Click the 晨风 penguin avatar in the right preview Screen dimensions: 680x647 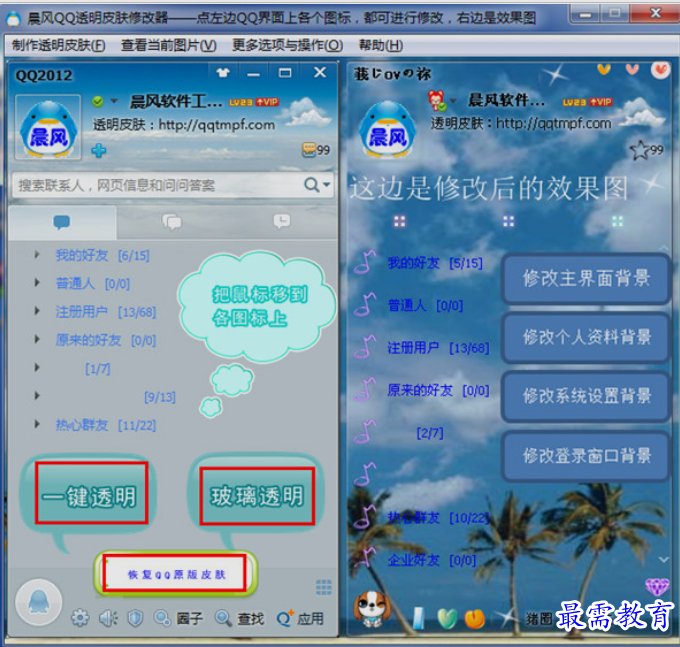[x=387, y=128]
